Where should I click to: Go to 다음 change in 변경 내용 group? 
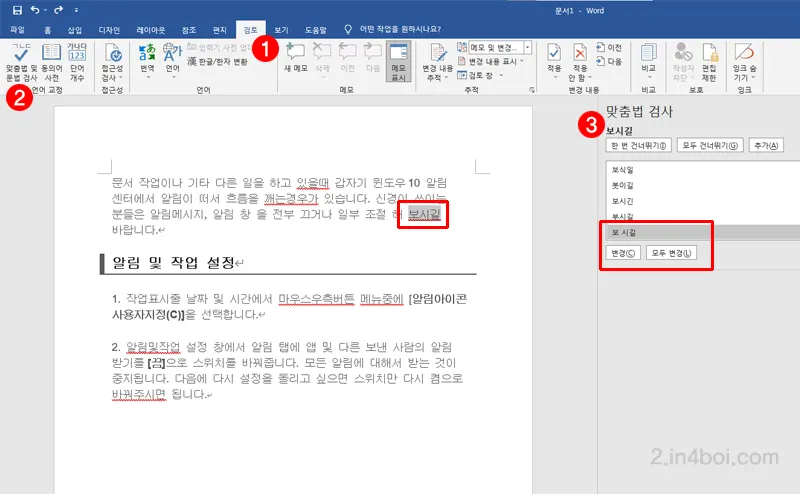coord(609,61)
